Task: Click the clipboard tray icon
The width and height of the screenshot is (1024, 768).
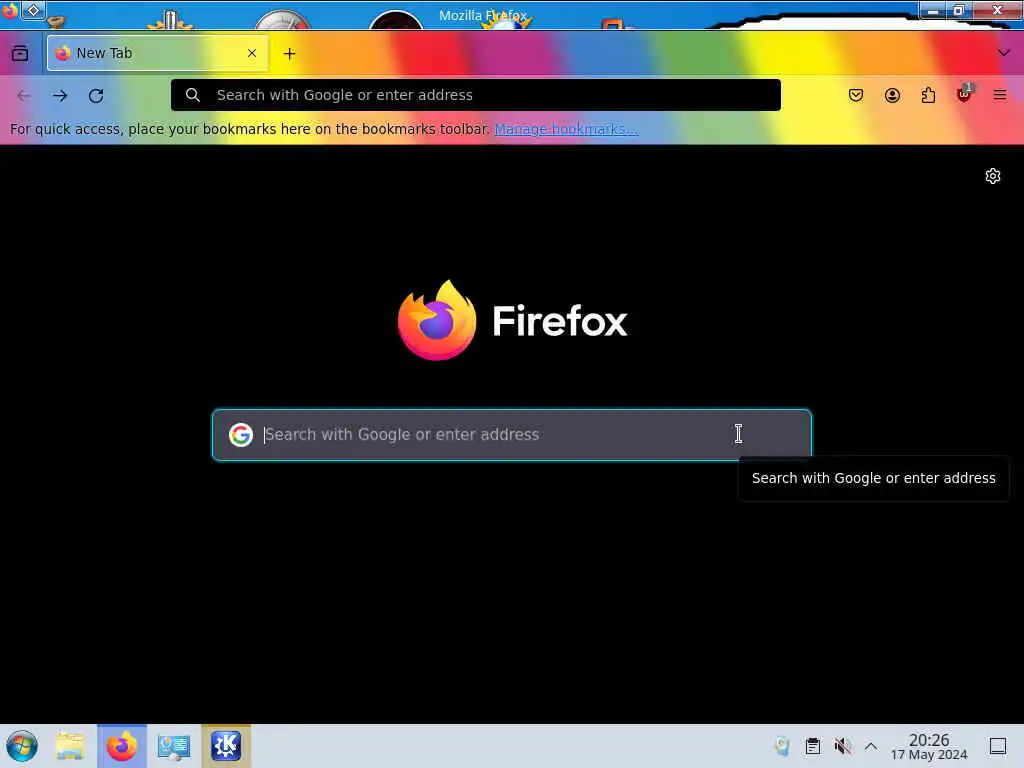Action: click(812, 746)
